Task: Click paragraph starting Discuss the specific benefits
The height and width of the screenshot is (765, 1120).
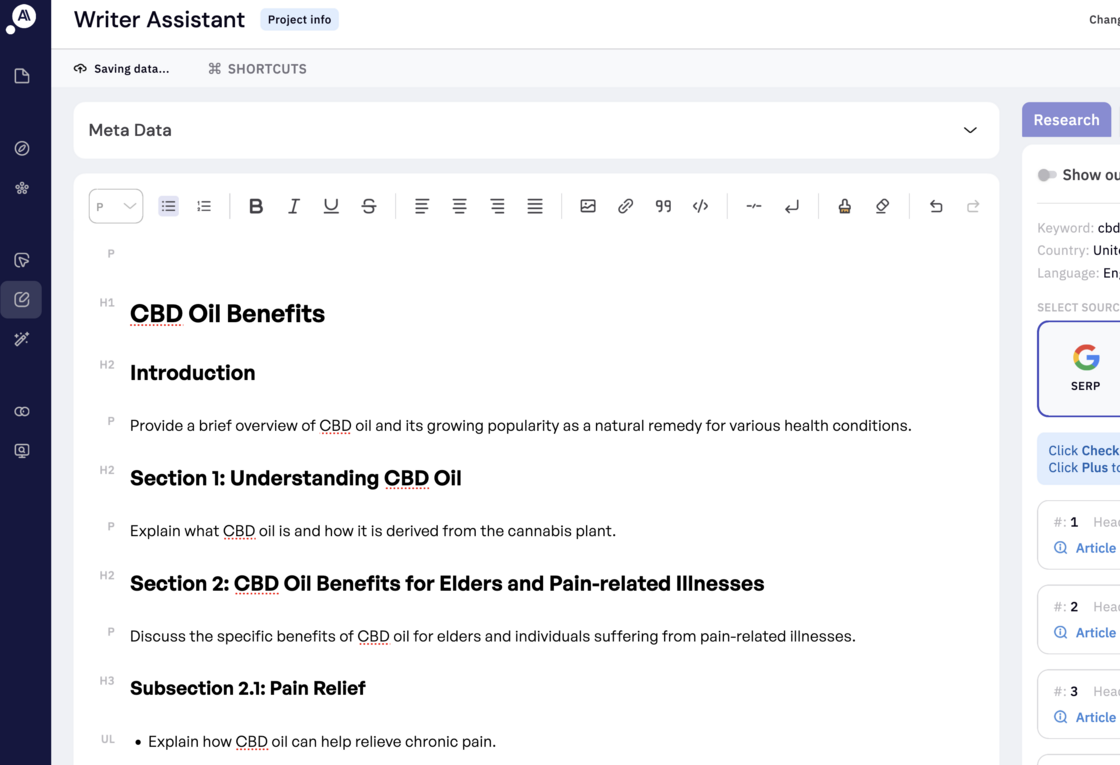Action: tap(493, 636)
